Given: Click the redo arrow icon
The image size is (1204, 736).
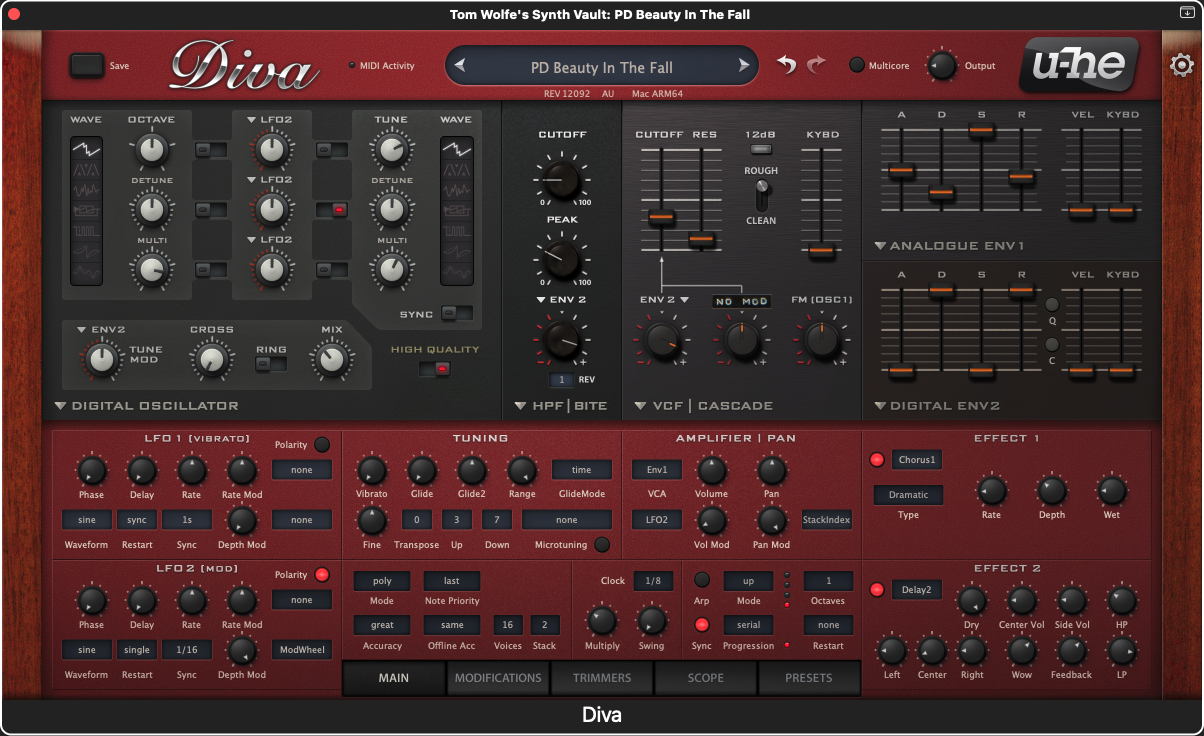Looking at the screenshot, I should (816, 66).
